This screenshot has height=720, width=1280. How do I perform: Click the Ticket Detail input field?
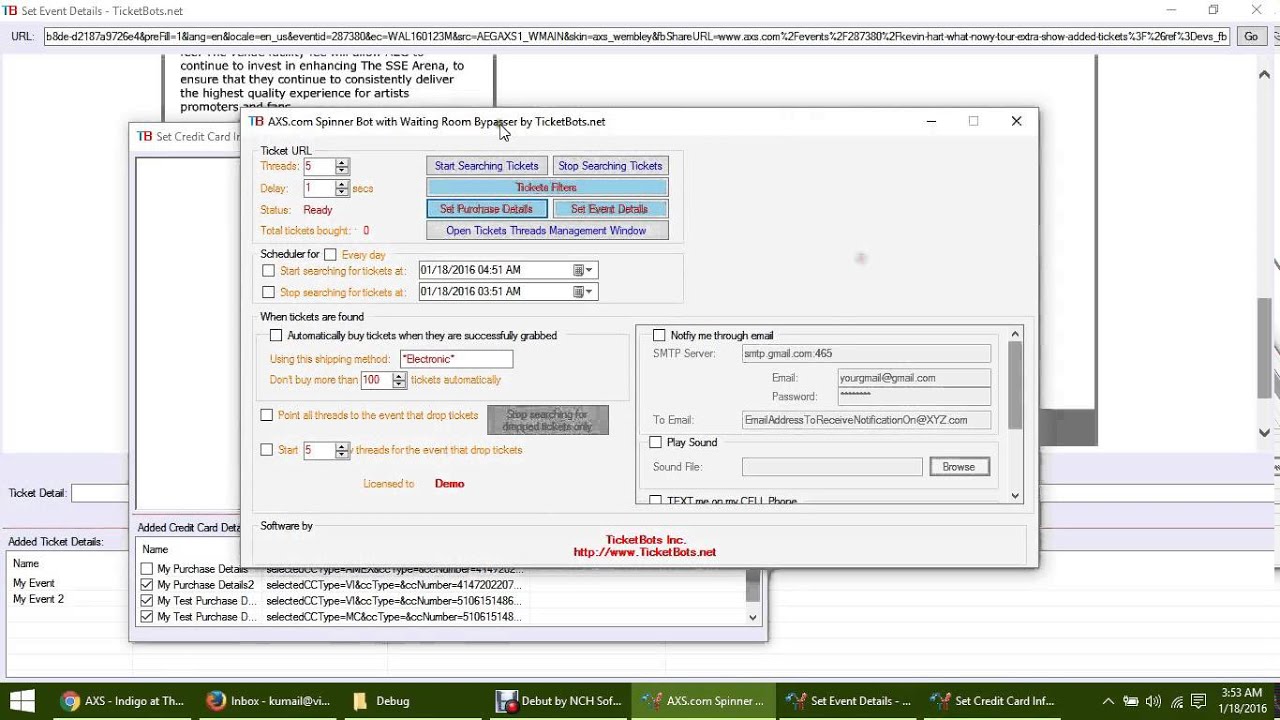[100, 493]
